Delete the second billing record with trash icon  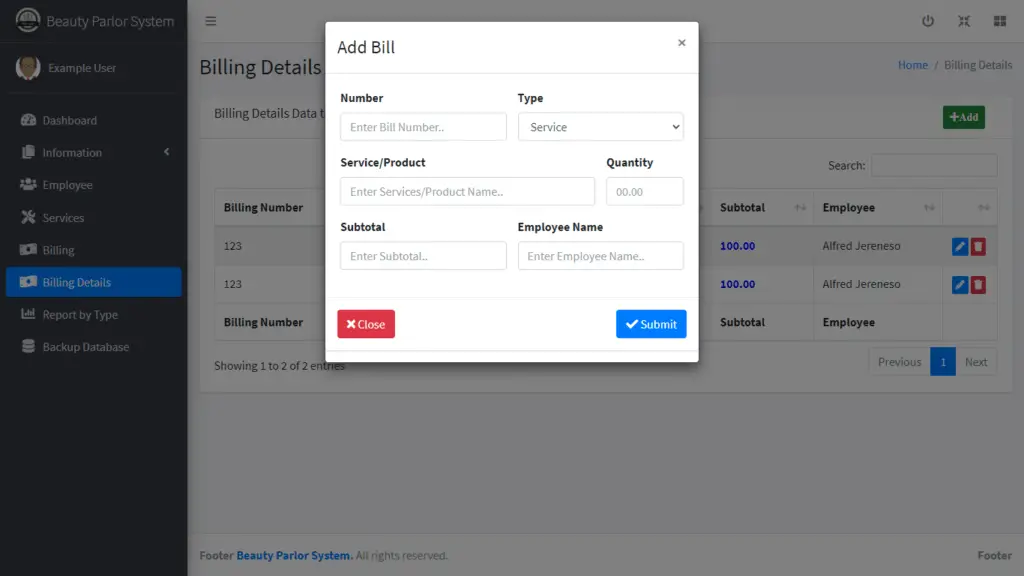click(981, 284)
